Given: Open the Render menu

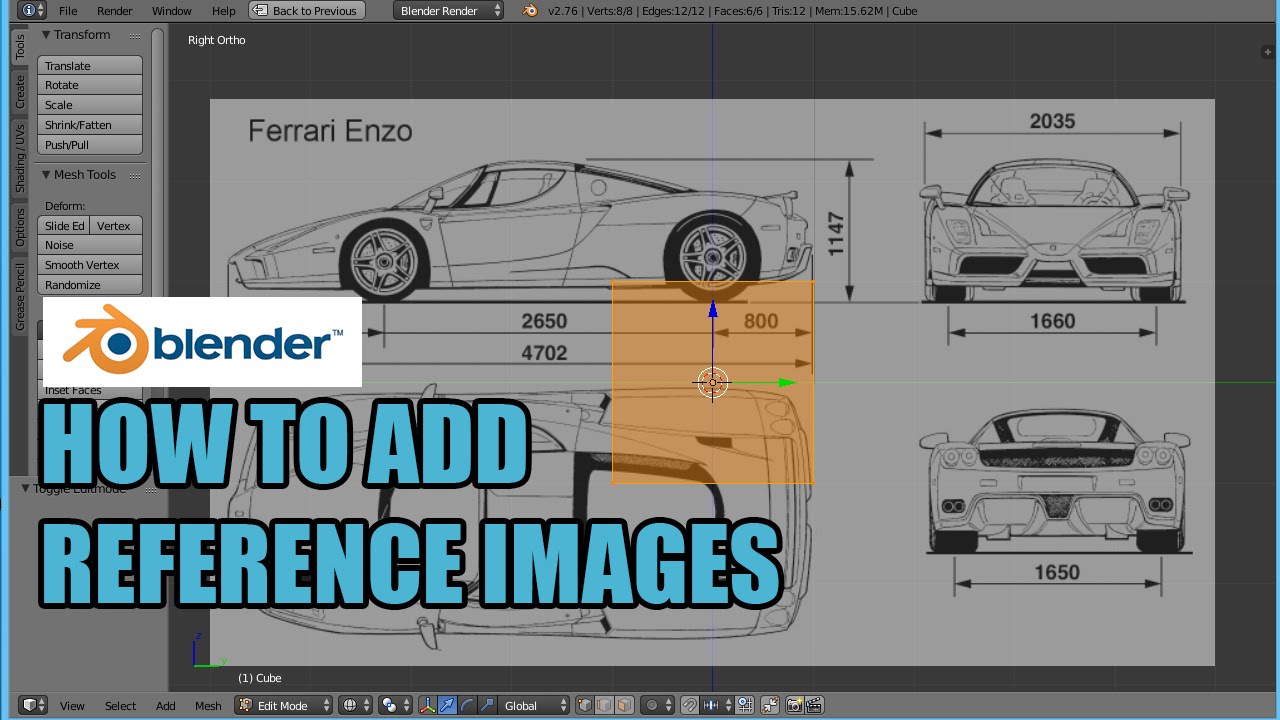Looking at the screenshot, I should click(115, 10).
